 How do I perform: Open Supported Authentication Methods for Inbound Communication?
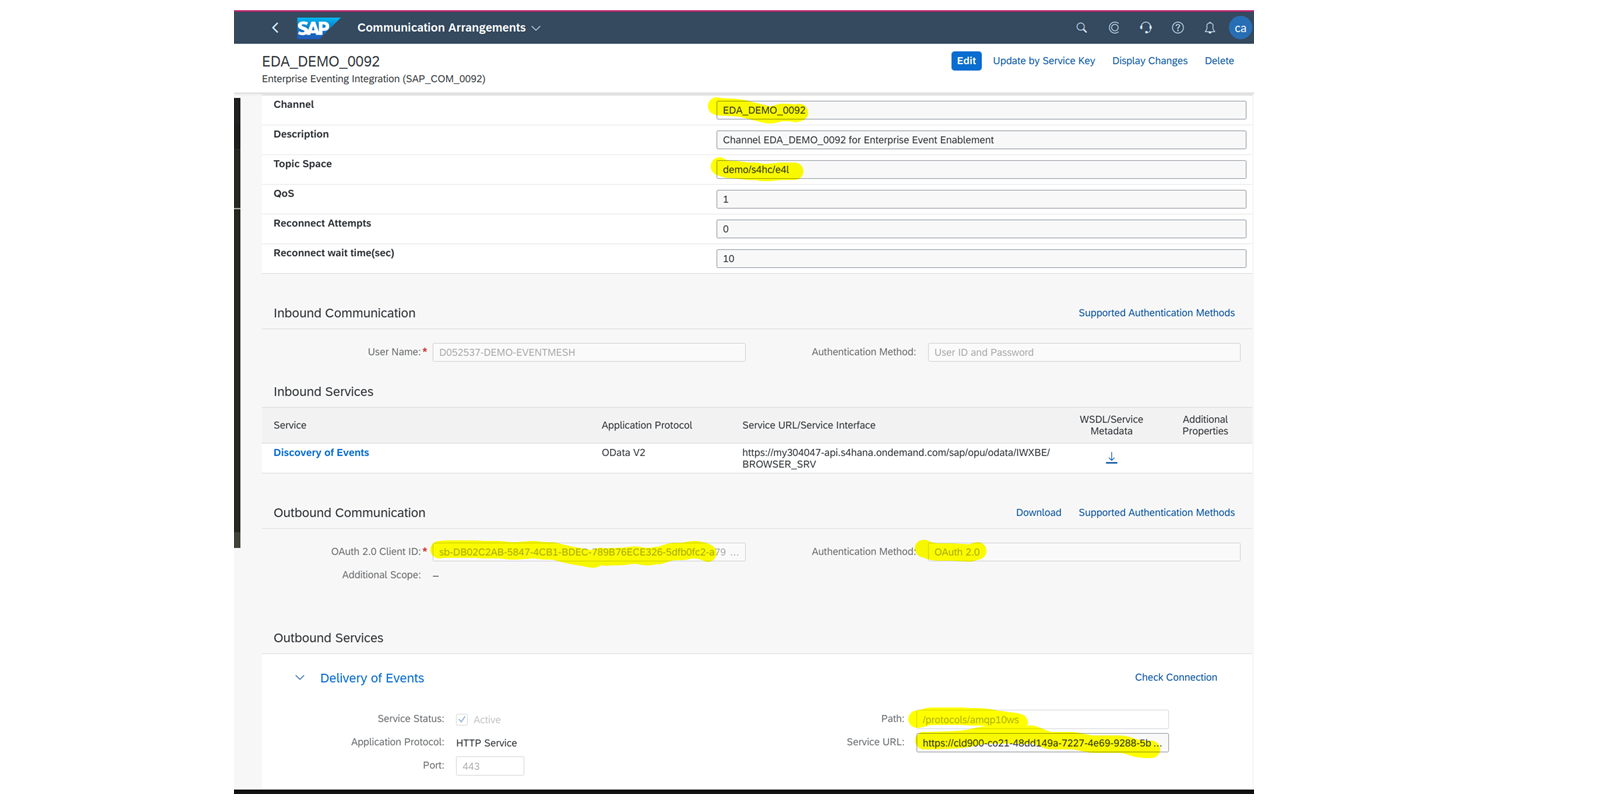1156,313
